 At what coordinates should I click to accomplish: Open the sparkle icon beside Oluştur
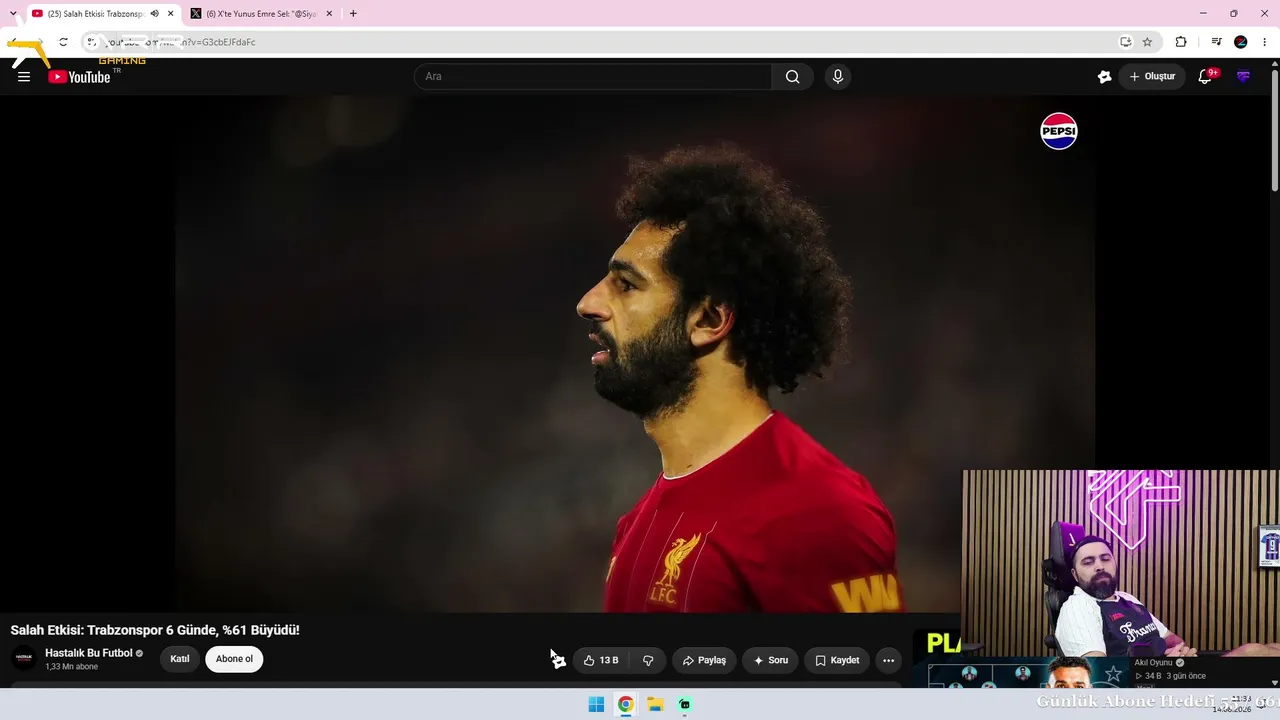coord(1104,77)
